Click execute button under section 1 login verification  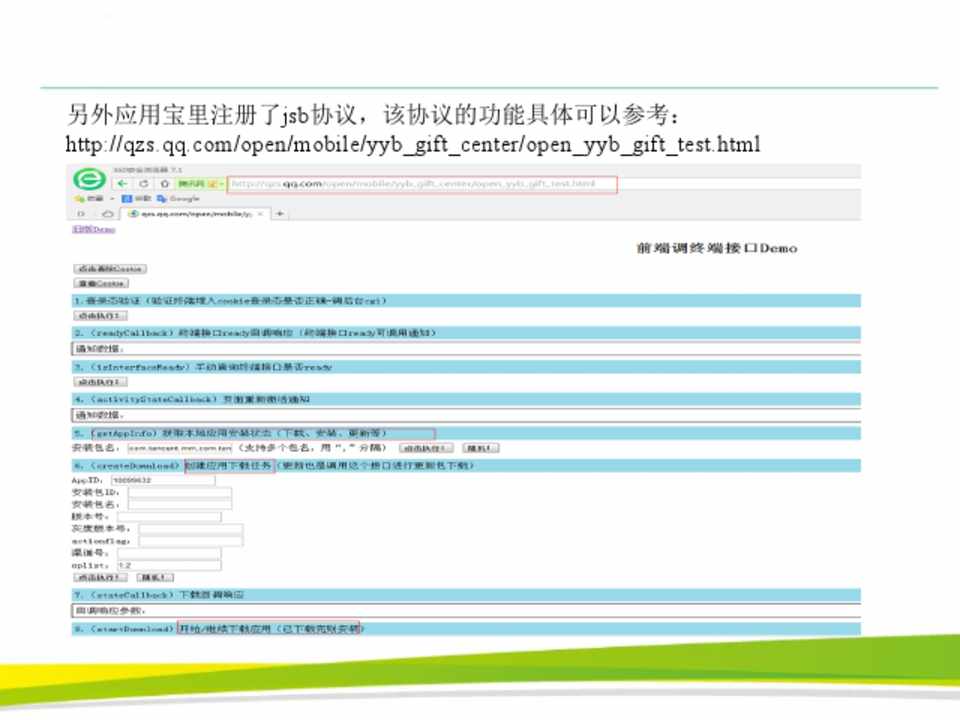[100, 315]
